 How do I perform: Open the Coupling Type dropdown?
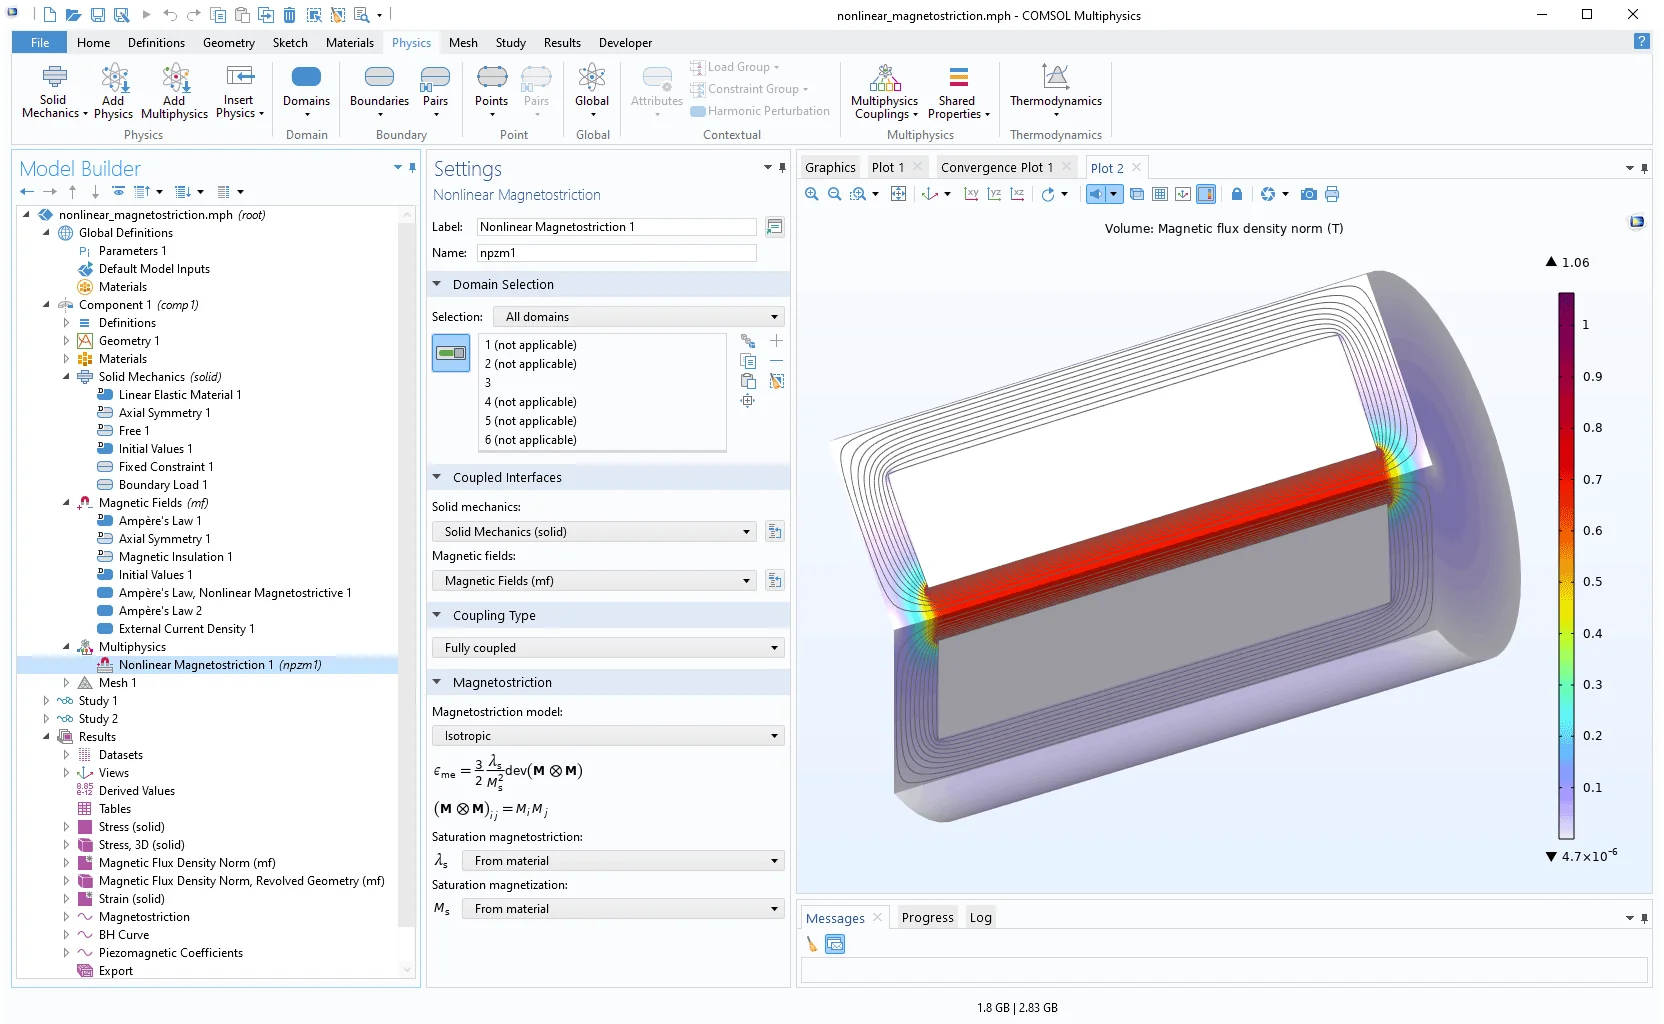(x=608, y=648)
